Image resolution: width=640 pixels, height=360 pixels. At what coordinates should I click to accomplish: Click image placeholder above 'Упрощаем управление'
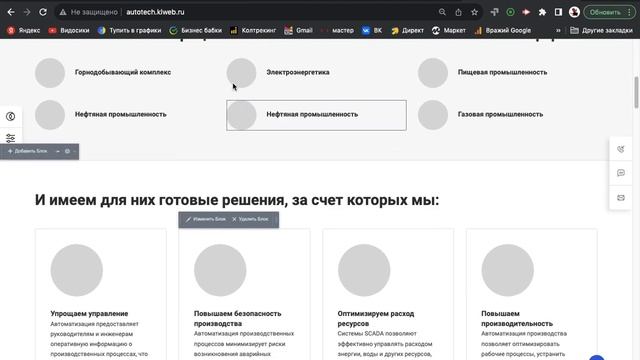pos(77,270)
